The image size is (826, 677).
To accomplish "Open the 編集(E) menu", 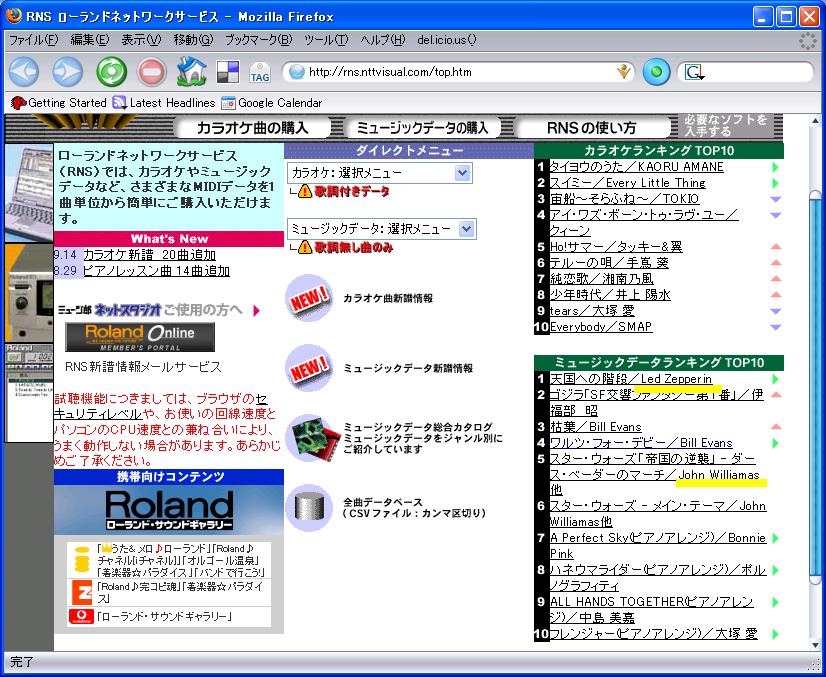I will click(90, 40).
